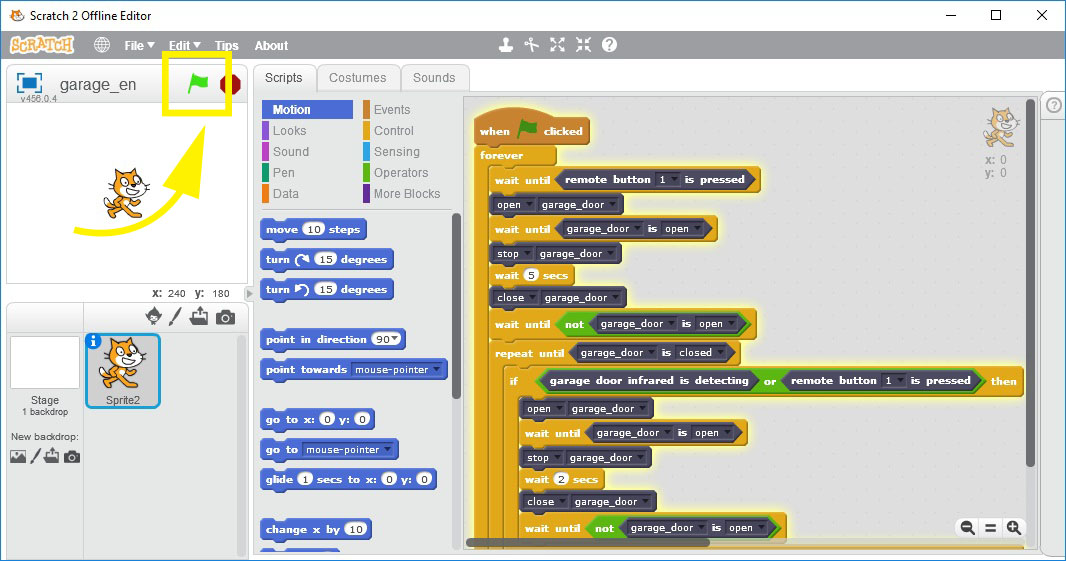Click the Grow sprite tool
1066x561 pixels.
(x=558, y=45)
